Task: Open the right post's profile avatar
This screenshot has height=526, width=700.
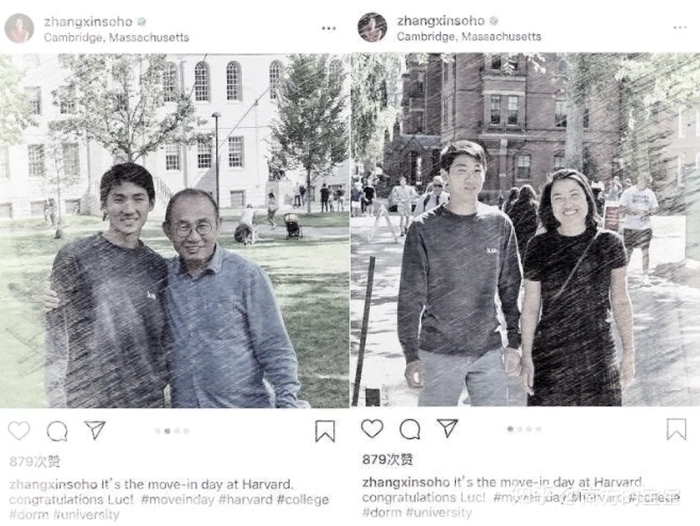Action: [372, 27]
